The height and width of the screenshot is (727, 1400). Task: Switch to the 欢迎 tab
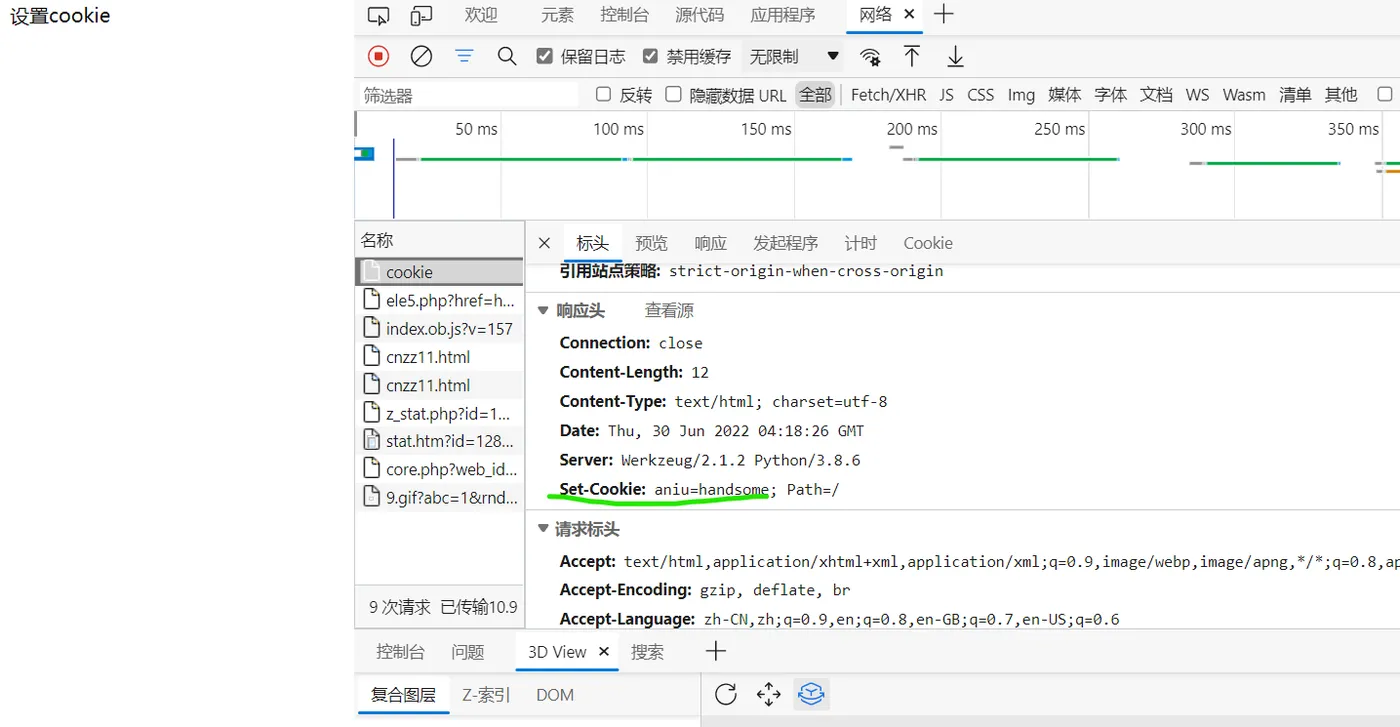(481, 15)
